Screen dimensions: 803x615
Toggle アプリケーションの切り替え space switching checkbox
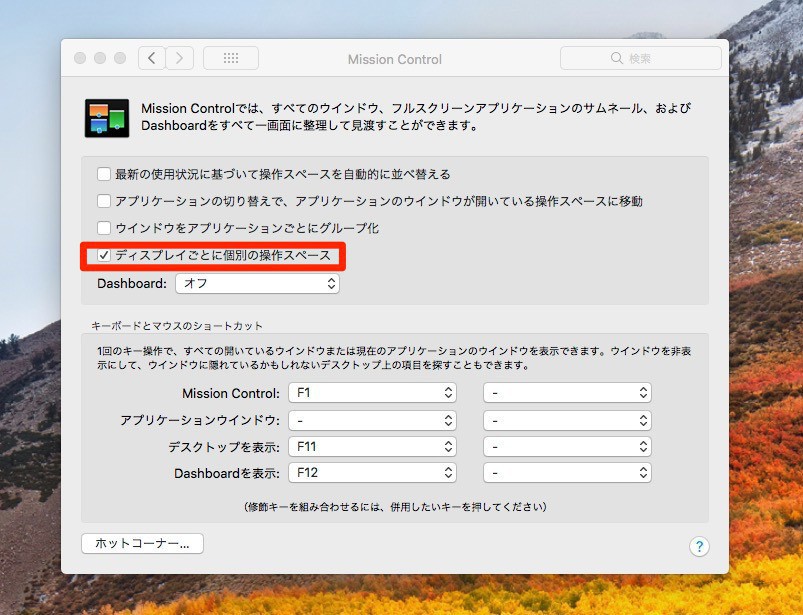(x=104, y=201)
